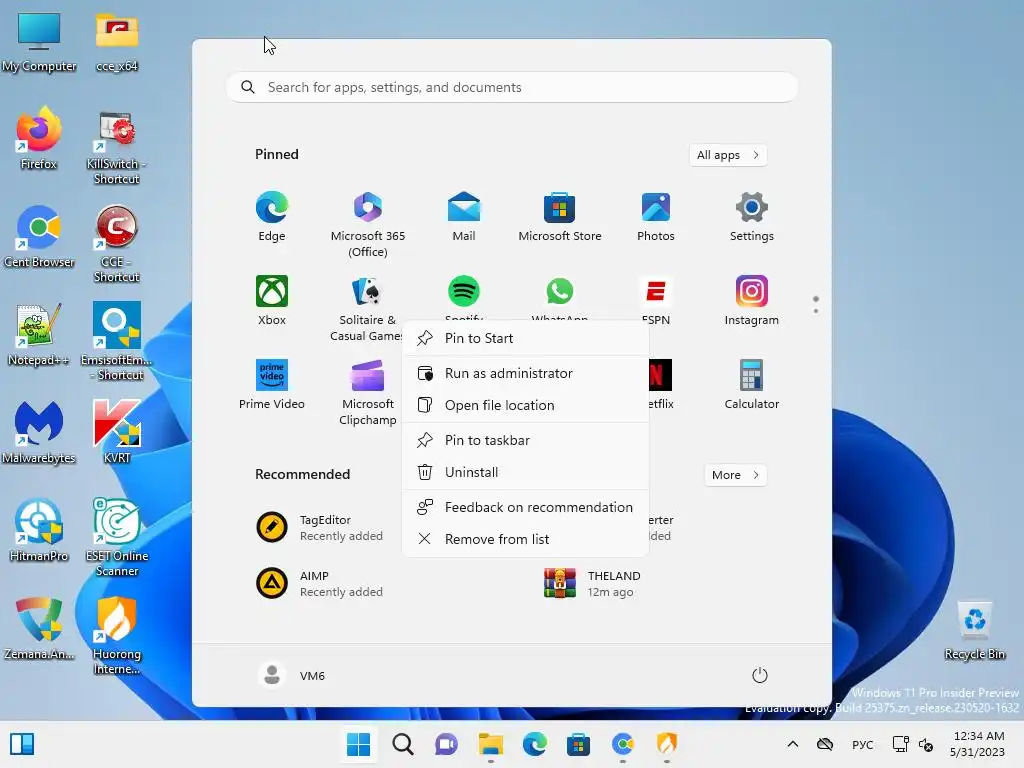Open VM6 user account menu
Viewport: 1024px width, 768px height.
[292, 675]
